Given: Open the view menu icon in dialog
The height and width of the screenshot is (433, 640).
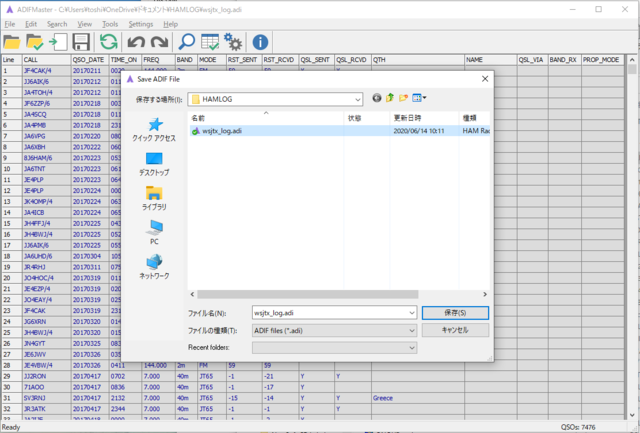Looking at the screenshot, I should tap(419, 98).
